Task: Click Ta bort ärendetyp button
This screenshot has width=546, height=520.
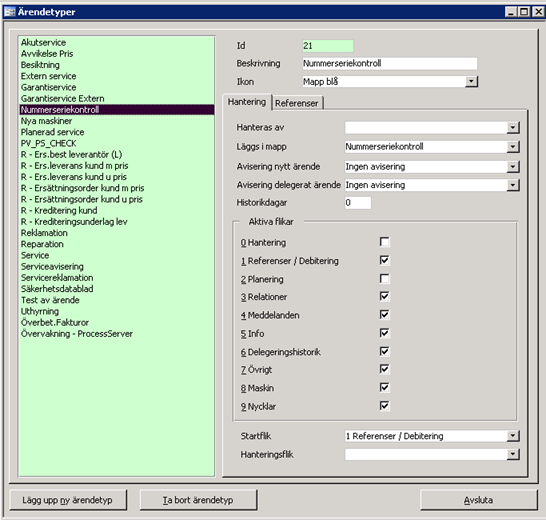Action: [198, 500]
